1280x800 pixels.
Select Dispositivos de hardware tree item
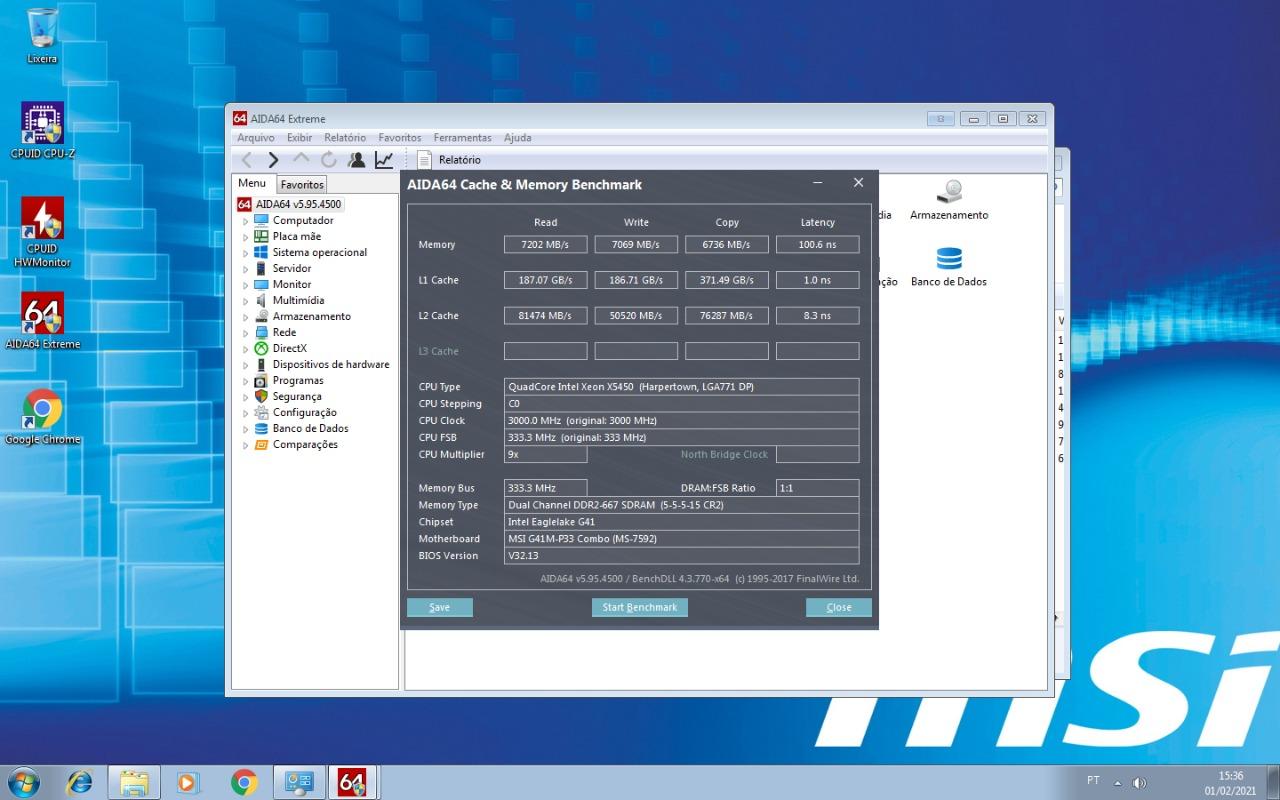click(331, 364)
